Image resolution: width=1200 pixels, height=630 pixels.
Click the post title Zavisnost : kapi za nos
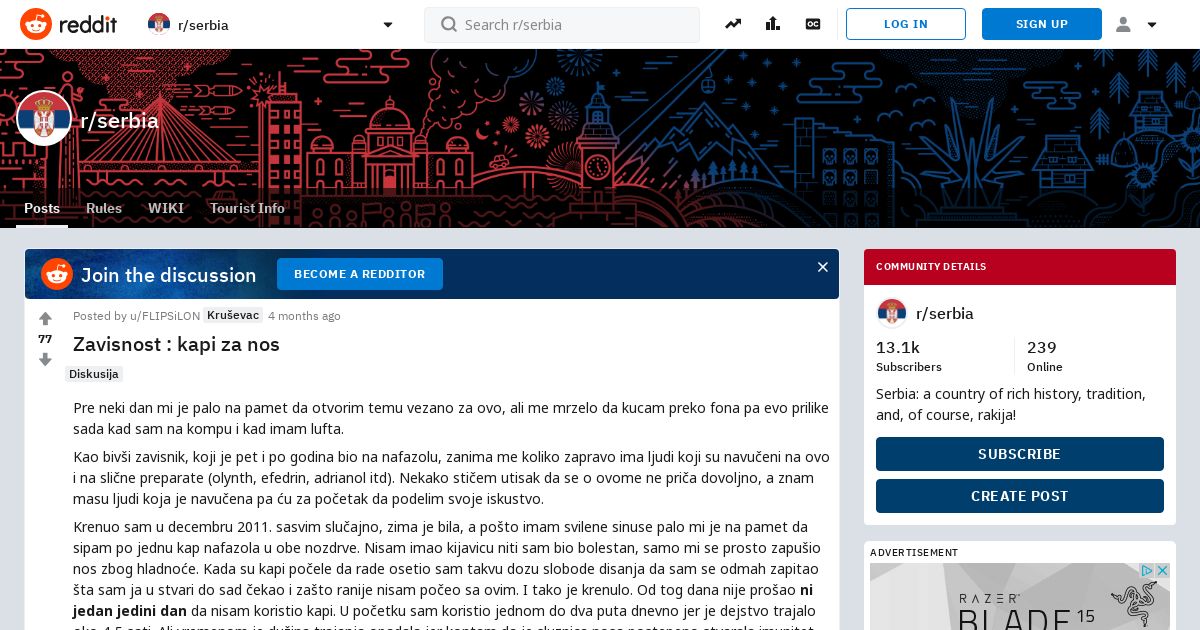click(176, 344)
